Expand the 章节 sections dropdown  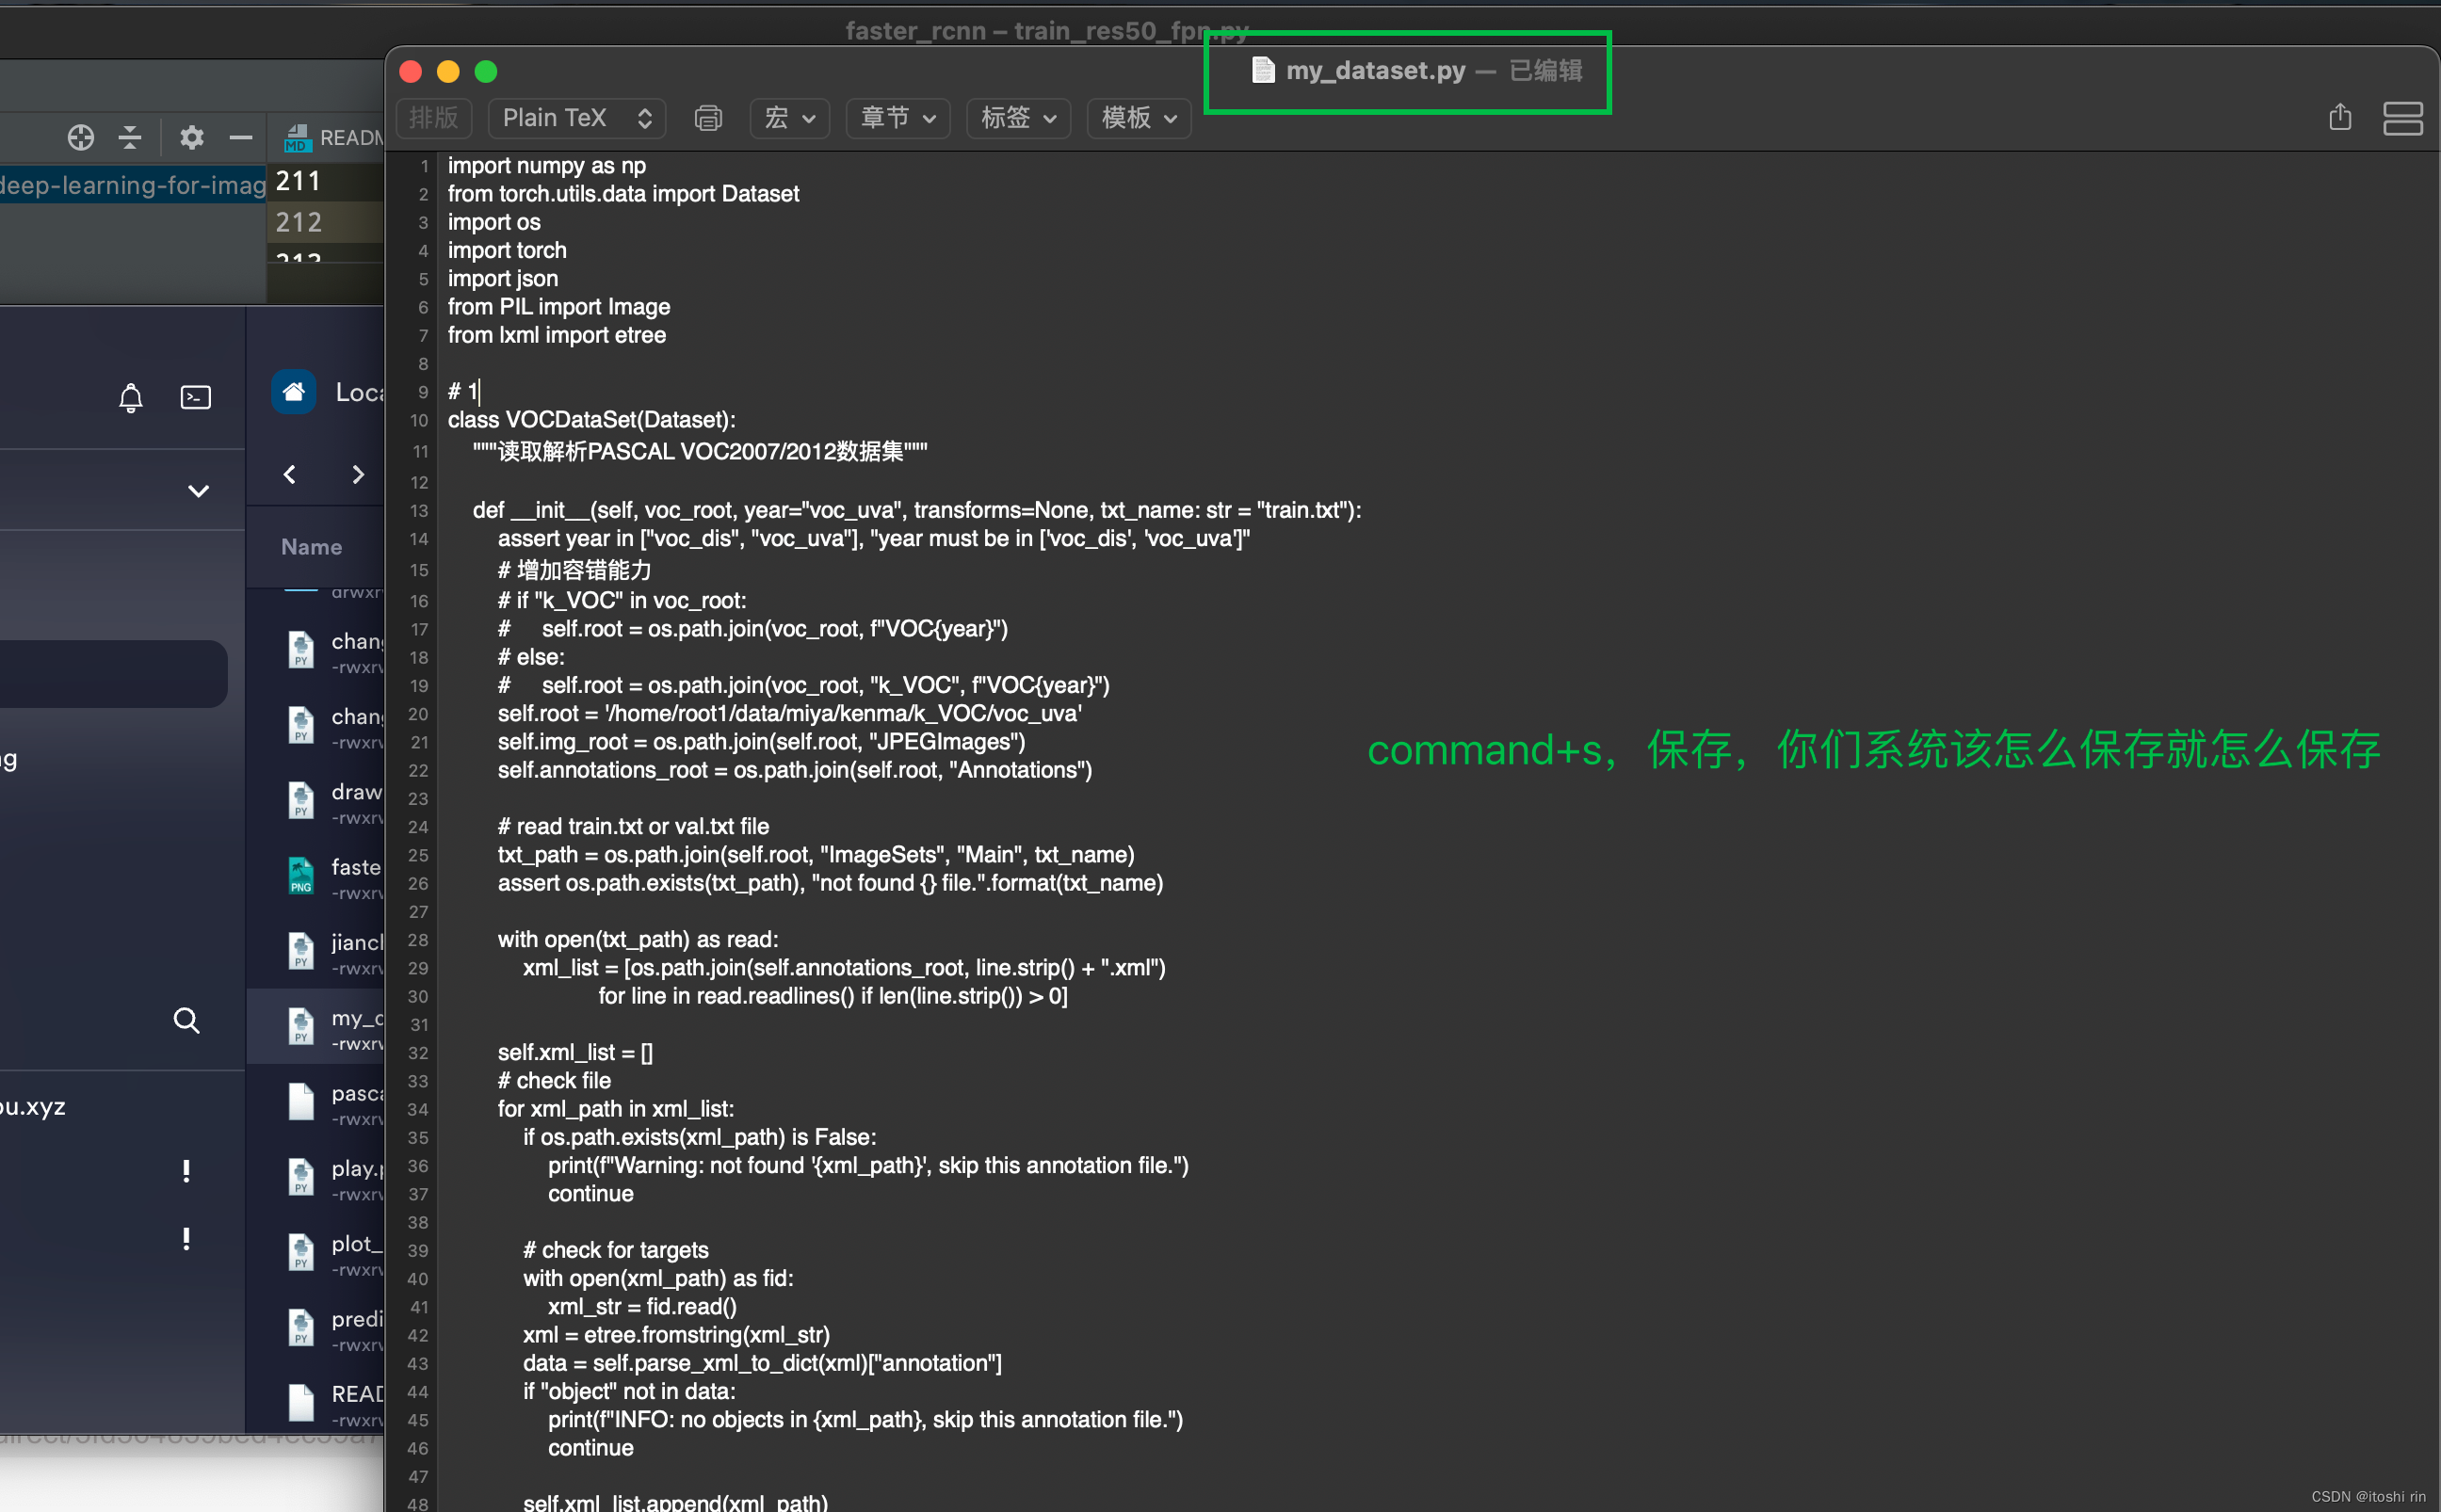(897, 118)
